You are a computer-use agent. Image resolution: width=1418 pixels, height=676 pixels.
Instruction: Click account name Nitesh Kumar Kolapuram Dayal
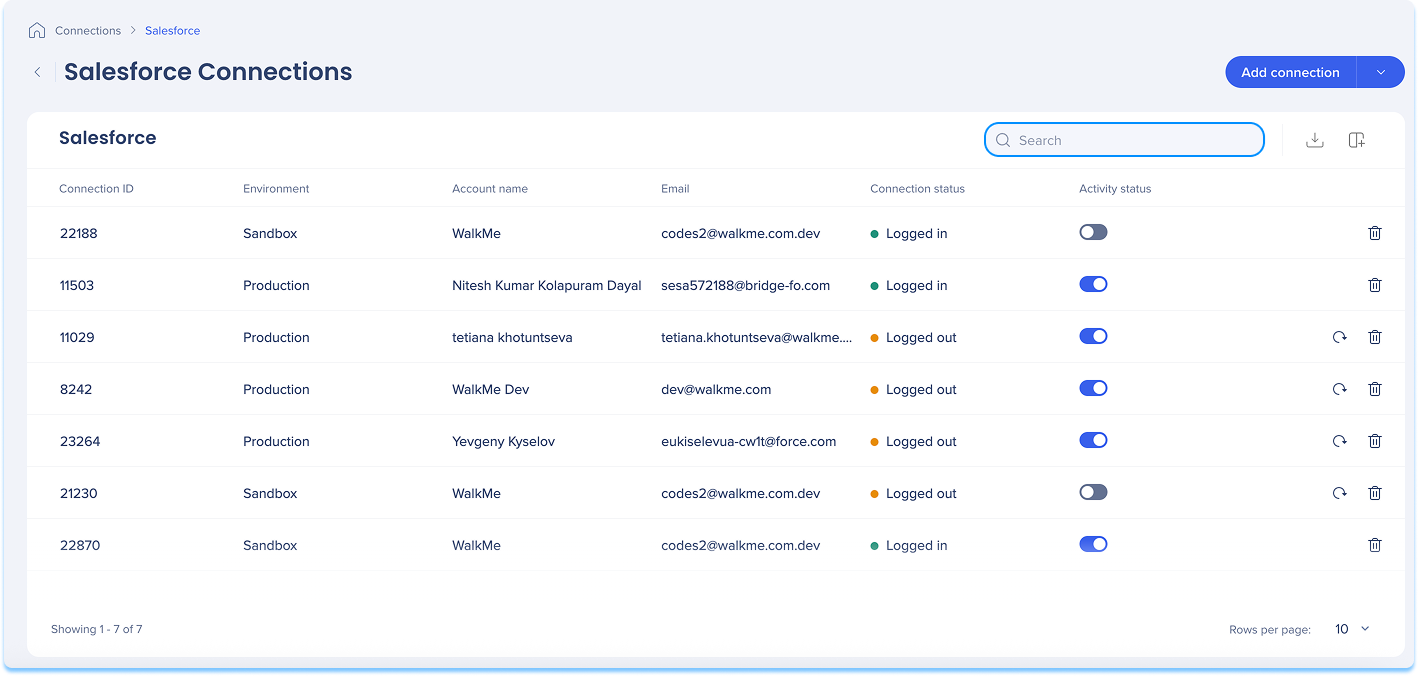[x=546, y=285]
